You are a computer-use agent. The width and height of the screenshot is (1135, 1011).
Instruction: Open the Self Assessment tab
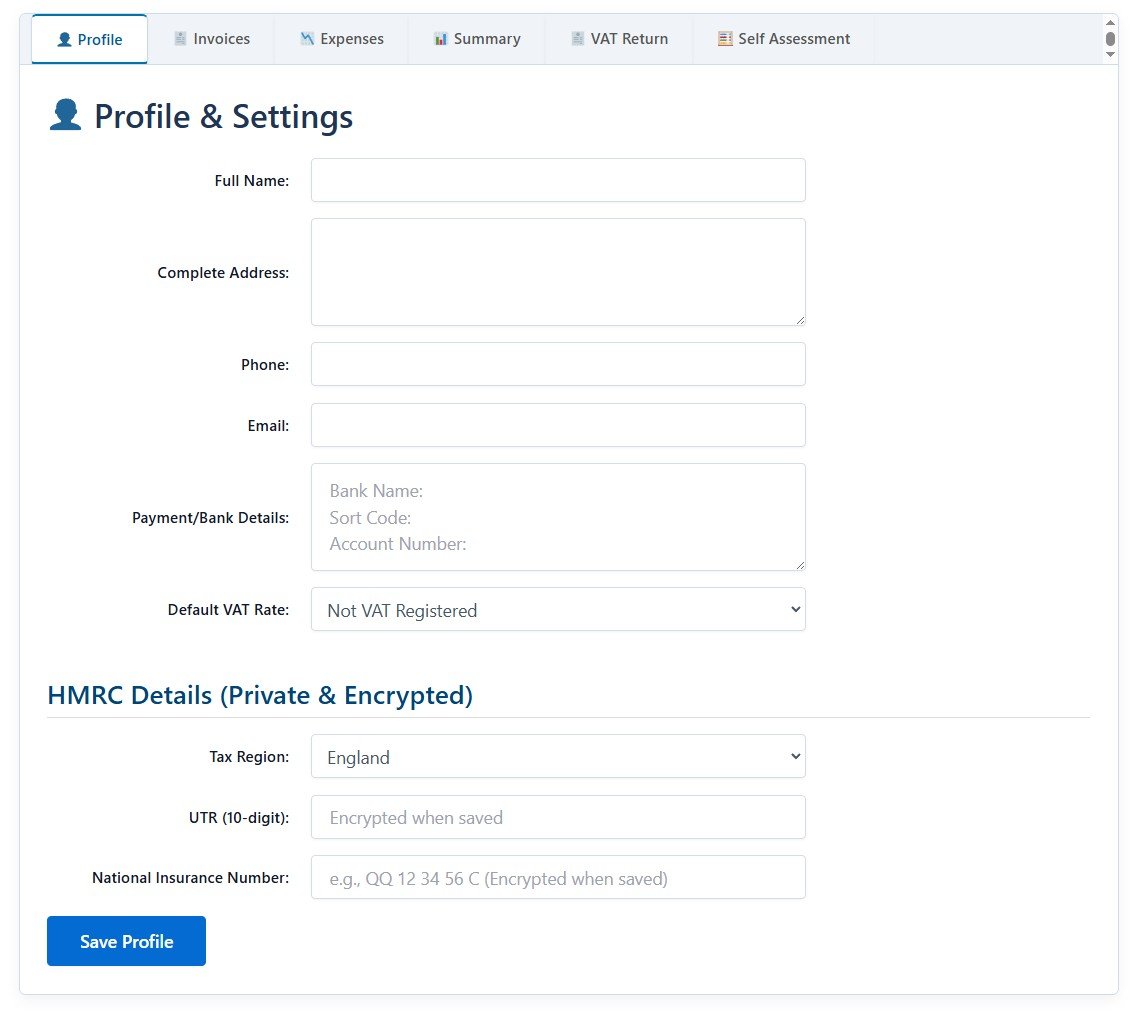pos(784,38)
